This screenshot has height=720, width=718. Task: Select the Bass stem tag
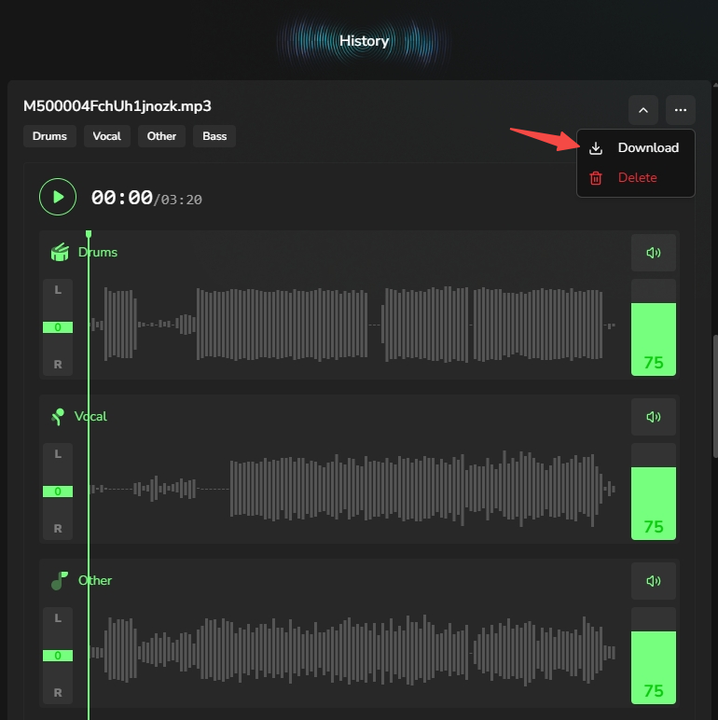(x=214, y=136)
